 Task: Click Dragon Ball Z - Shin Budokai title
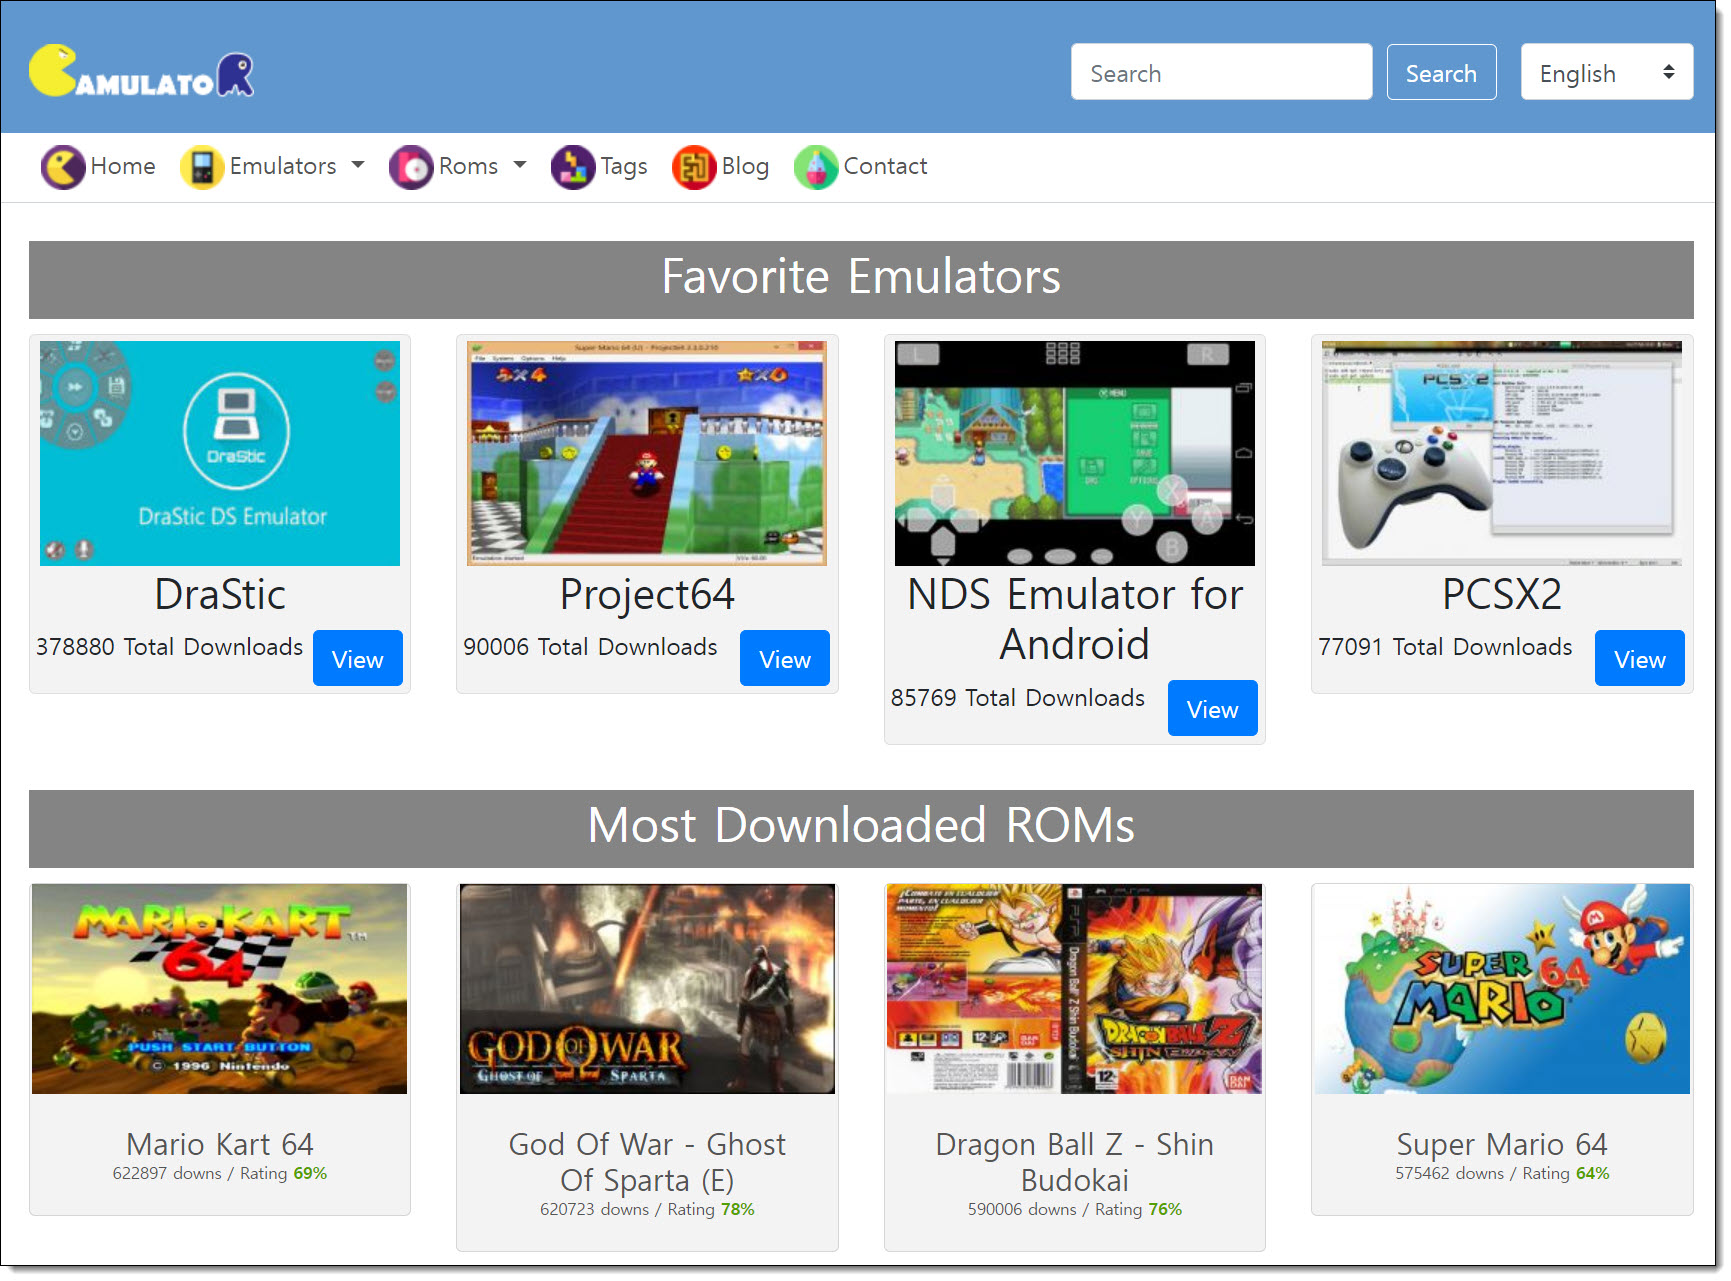(x=1075, y=1161)
